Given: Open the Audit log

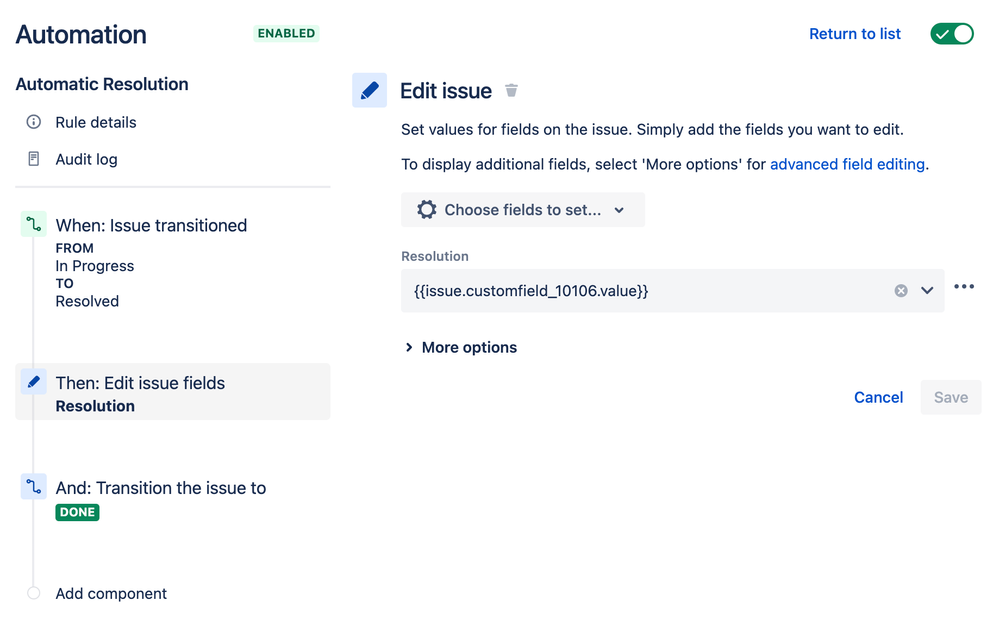Looking at the screenshot, I should pos(86,159).
